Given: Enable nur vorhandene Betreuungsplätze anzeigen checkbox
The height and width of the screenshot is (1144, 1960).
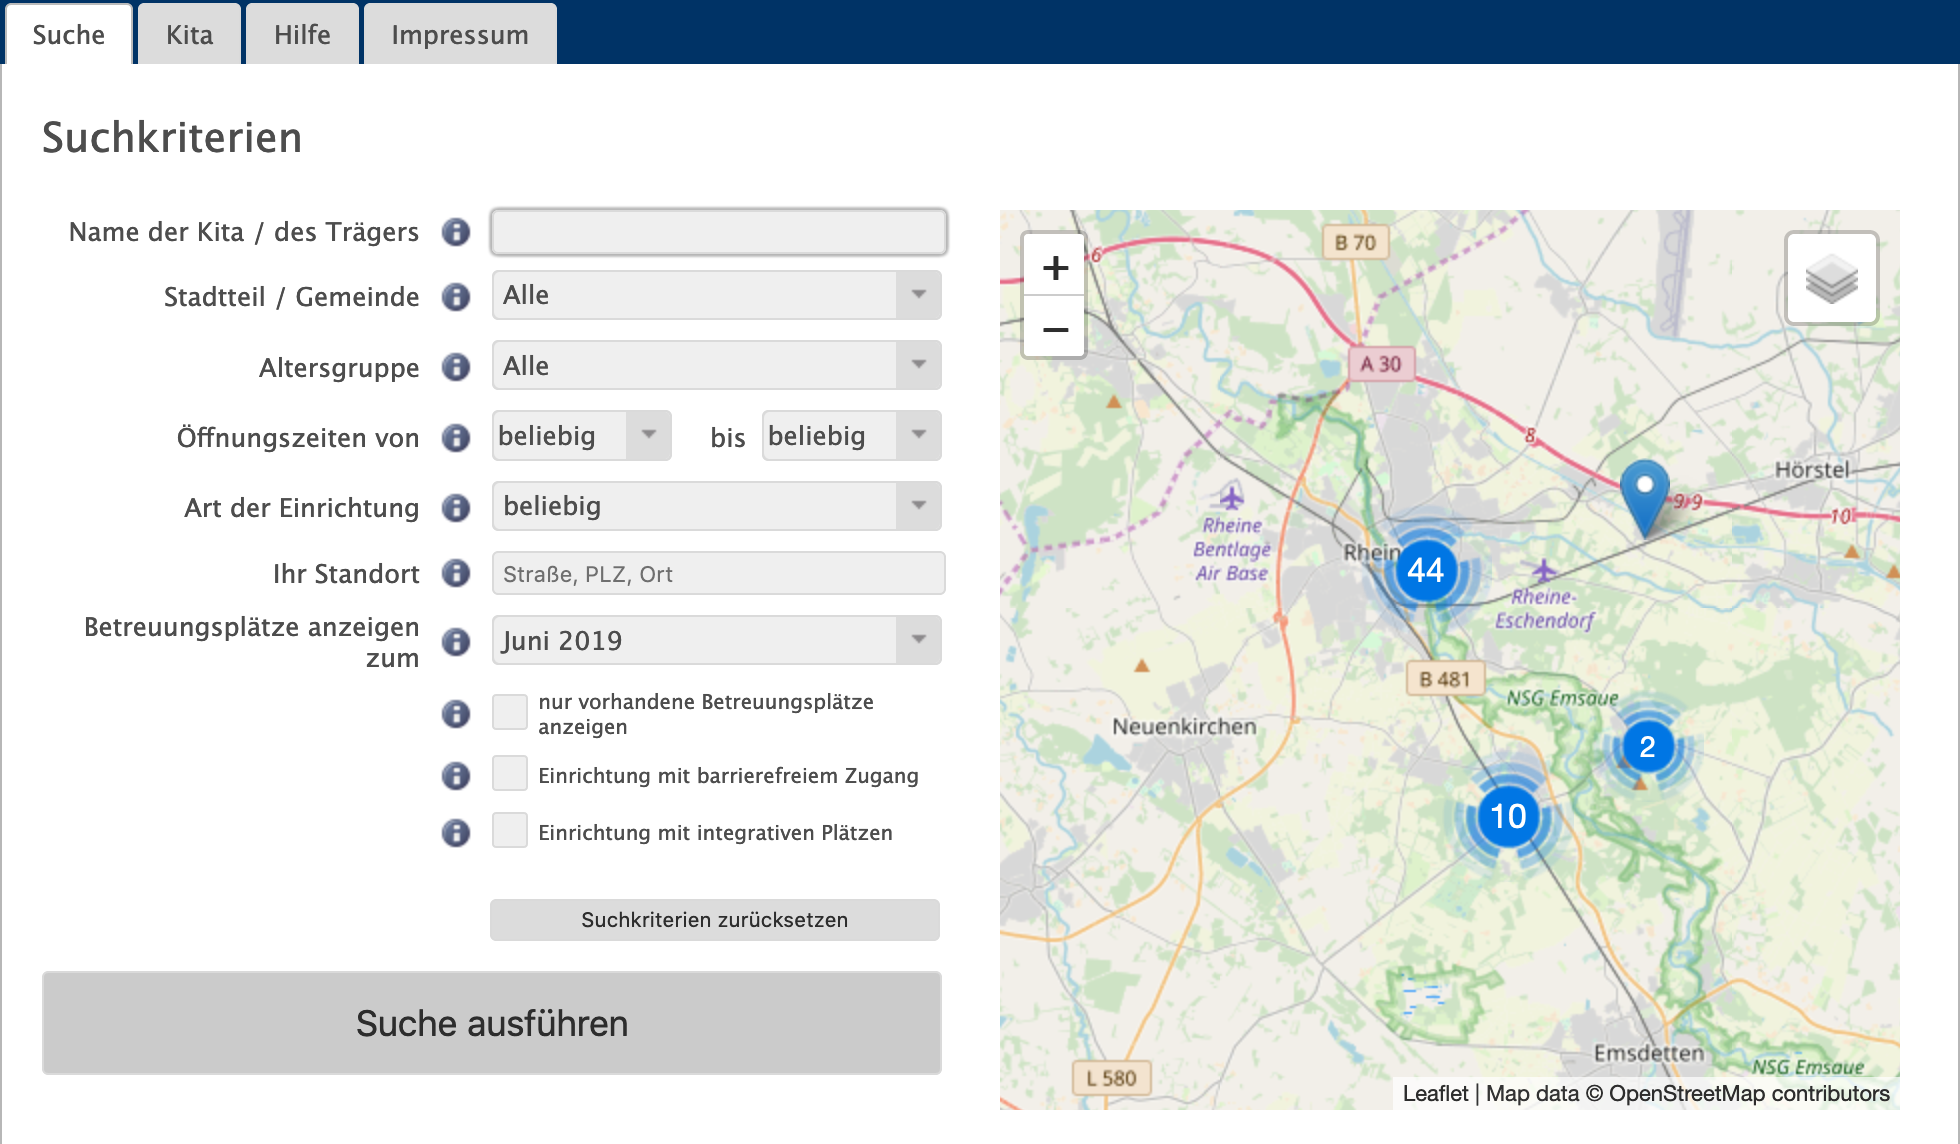Looking at the screenshot, I should pos(510,712).
